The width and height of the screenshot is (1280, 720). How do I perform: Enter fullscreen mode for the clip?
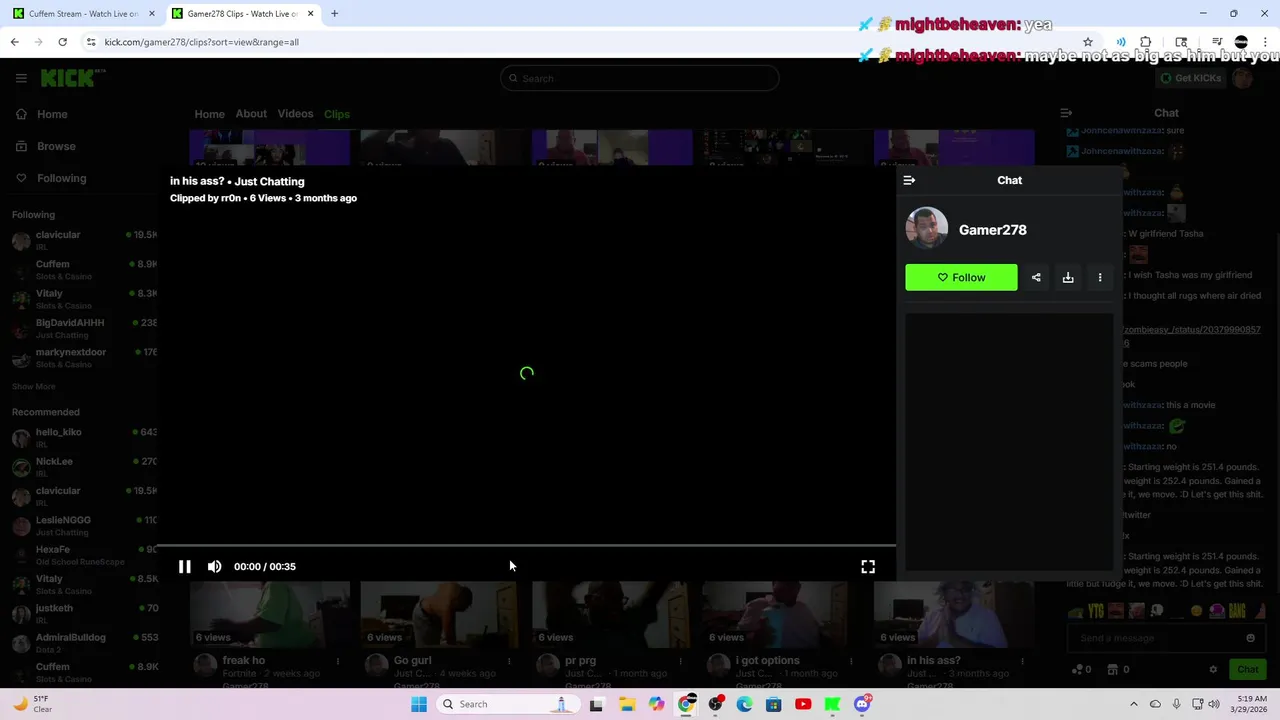click(x=868, y=566)
